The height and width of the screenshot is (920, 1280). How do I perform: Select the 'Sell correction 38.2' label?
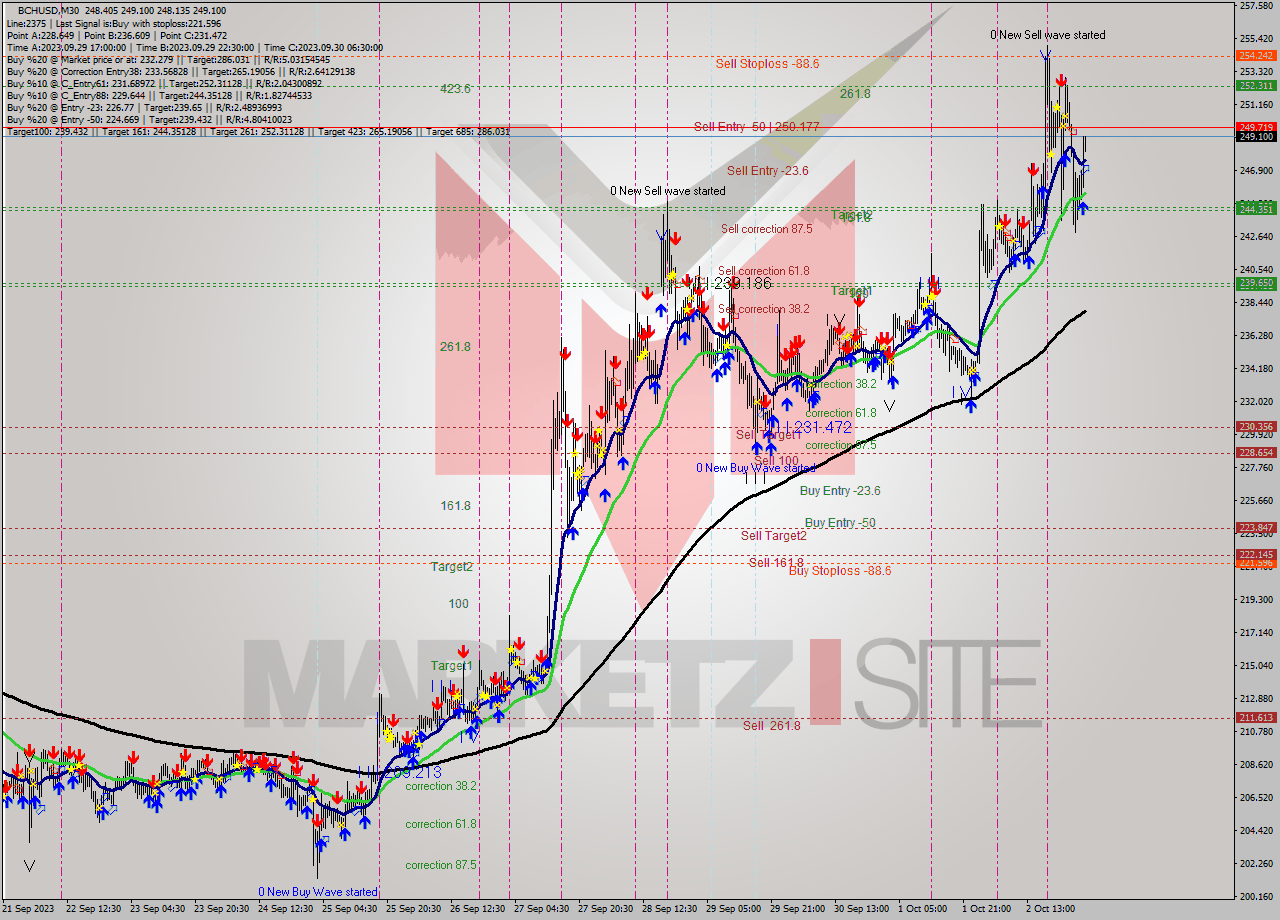point(763,309)
